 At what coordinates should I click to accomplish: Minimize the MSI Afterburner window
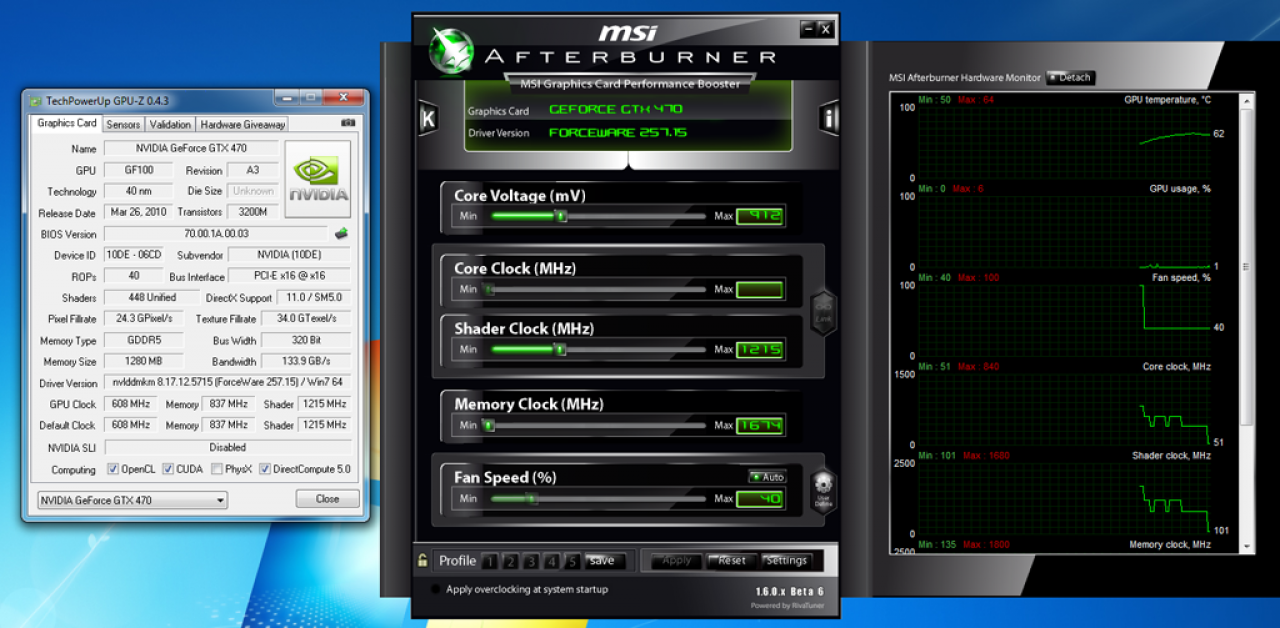(807, 29)
